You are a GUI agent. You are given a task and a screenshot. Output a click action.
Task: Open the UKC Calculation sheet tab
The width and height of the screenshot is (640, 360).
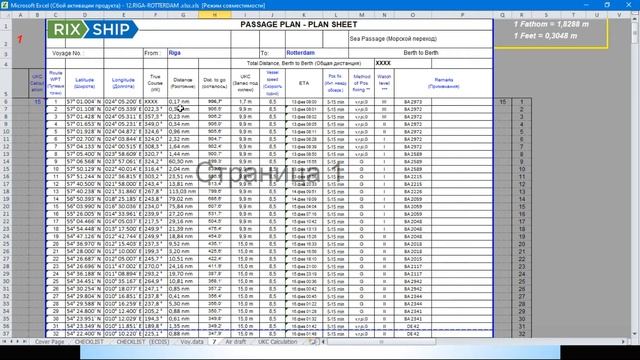coord(278,342)
